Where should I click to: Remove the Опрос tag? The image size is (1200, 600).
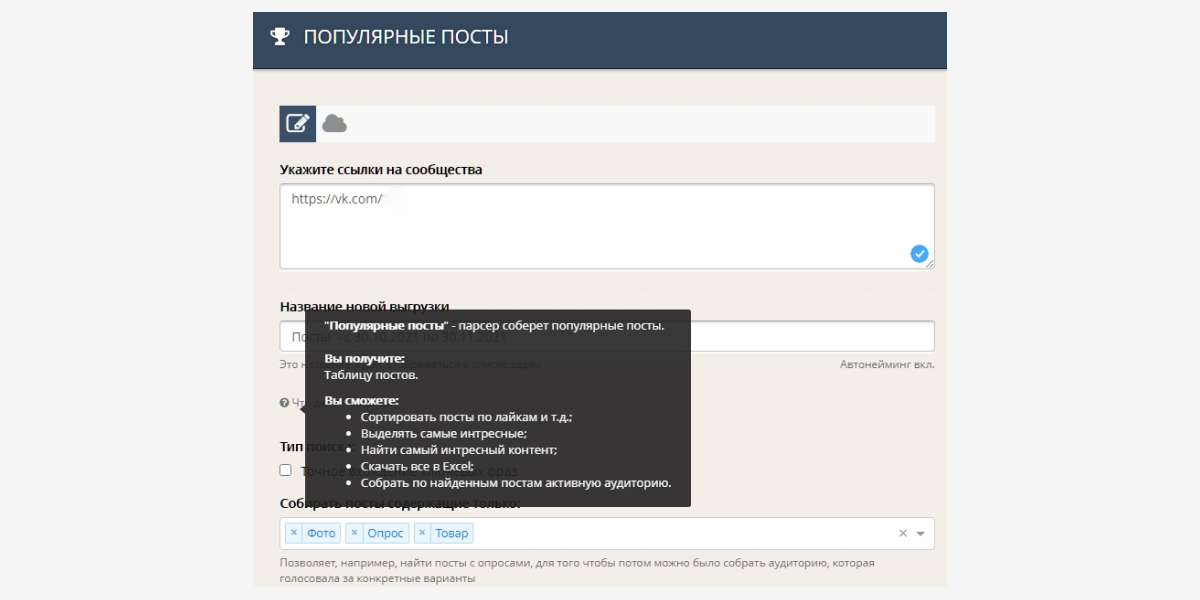tap(354, 533)
